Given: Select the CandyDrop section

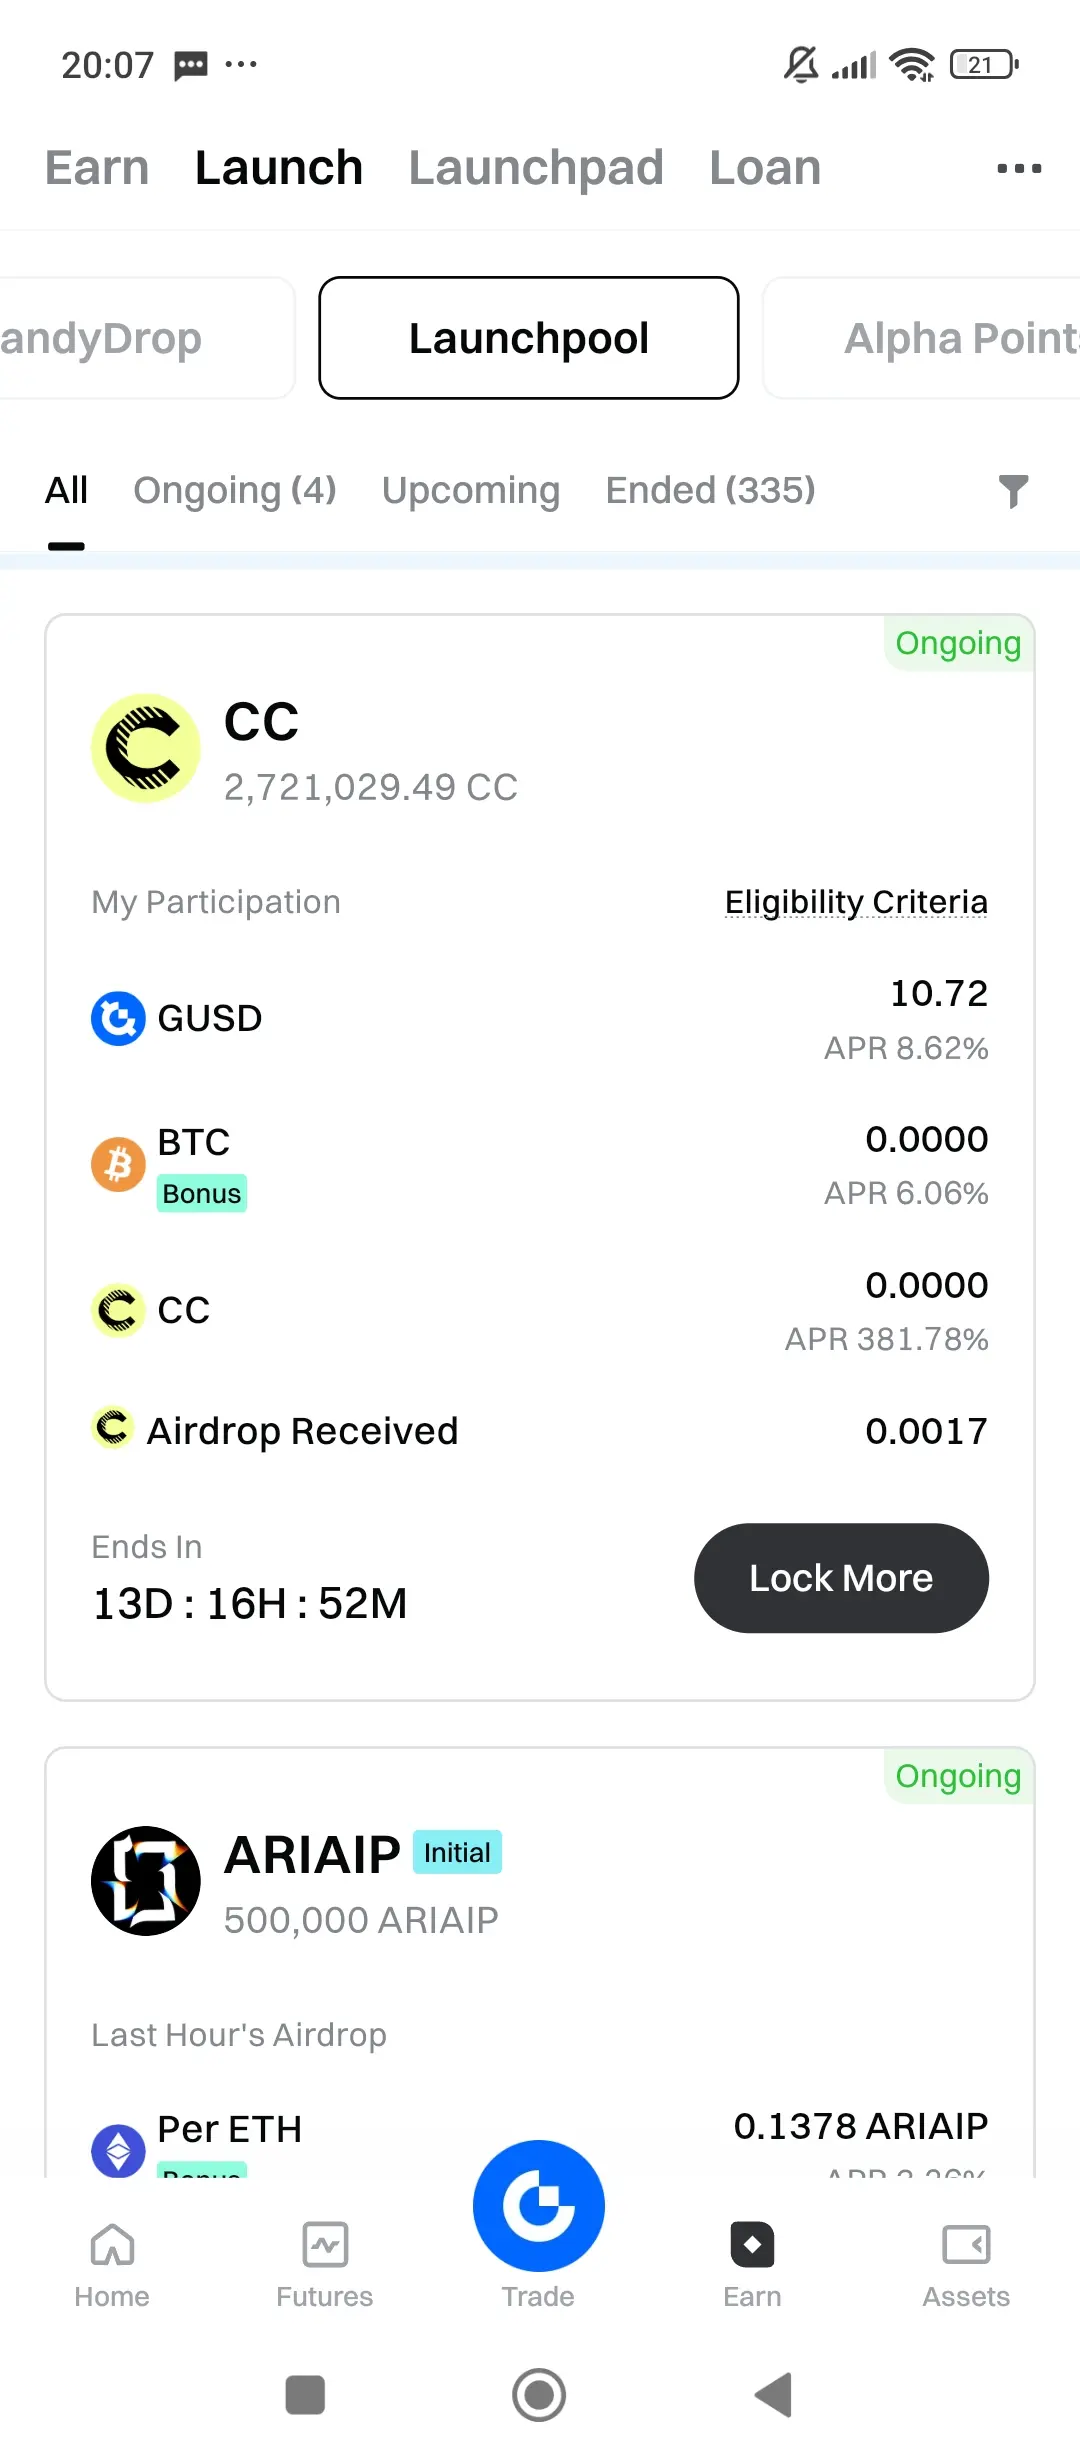Looking at the screenshot, I should tap(147, 338).
